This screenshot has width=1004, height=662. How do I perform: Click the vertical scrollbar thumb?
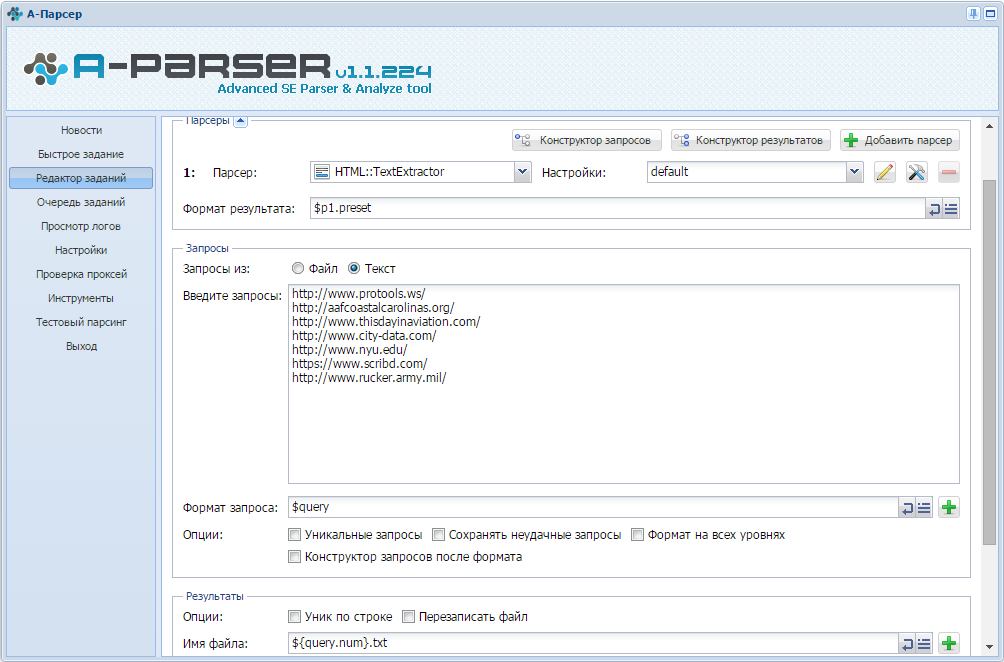pyautogui.click(x=989, y=362)
